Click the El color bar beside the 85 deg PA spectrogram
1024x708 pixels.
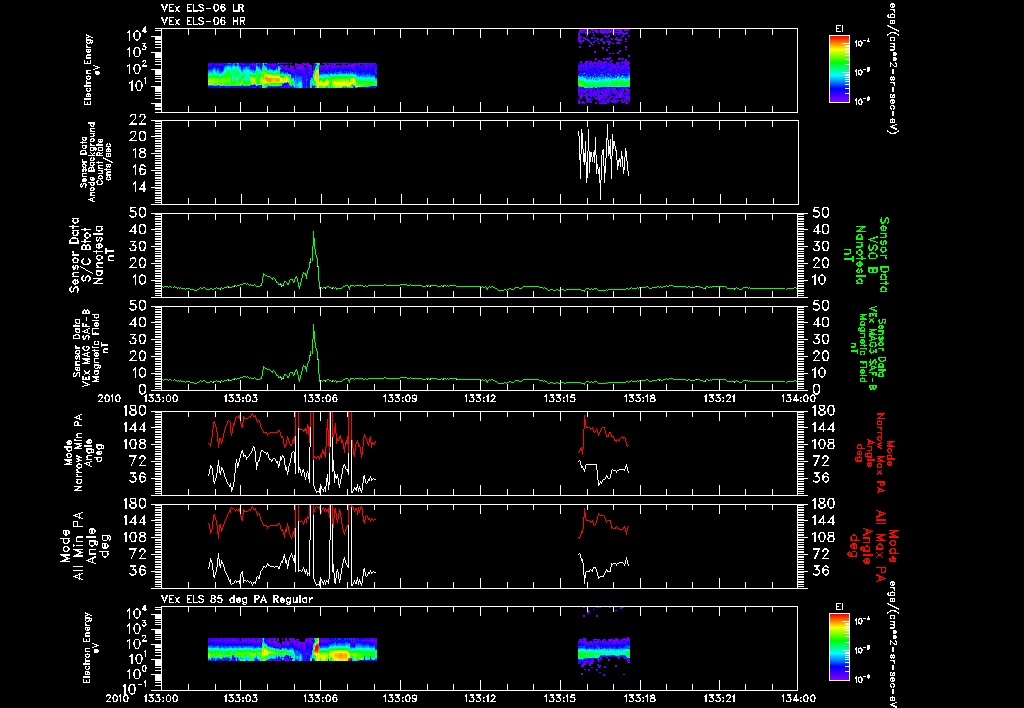[839, 647]
